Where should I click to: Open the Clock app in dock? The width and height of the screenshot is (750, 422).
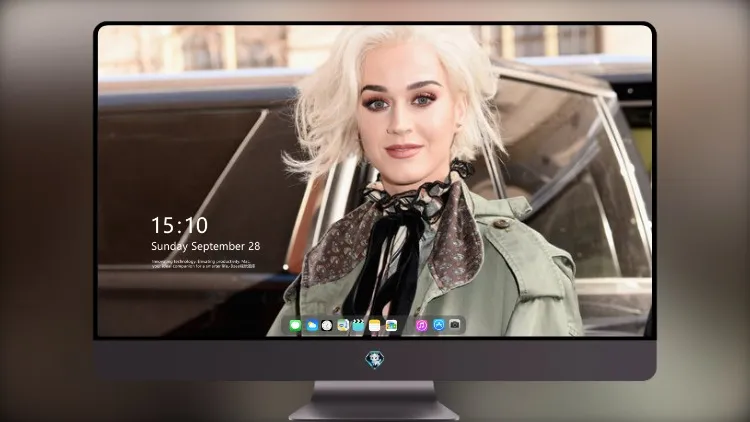pyautogui.click(x=327, y=325)
